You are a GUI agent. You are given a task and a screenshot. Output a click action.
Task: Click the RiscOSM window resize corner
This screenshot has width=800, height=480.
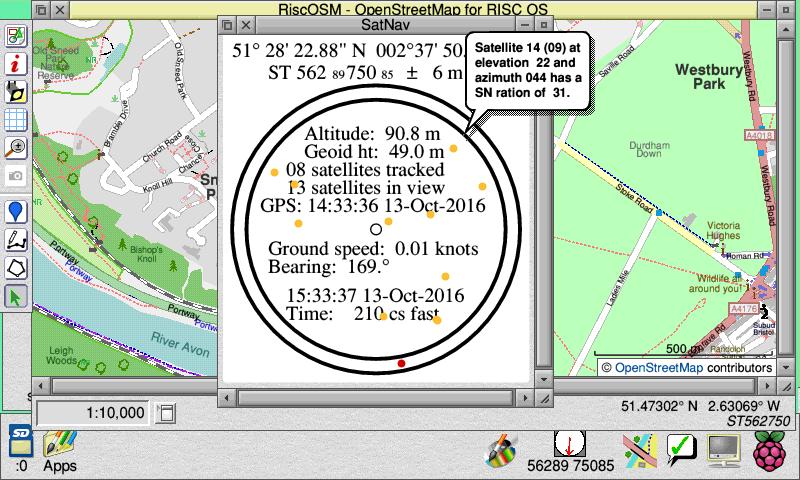(786, 386)
